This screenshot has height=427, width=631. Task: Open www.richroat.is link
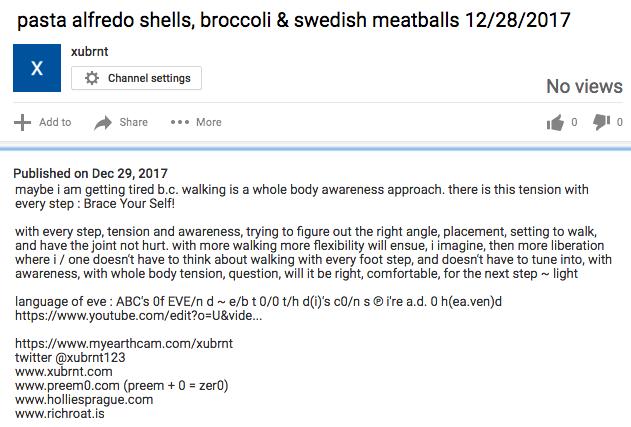click(60, 413)
